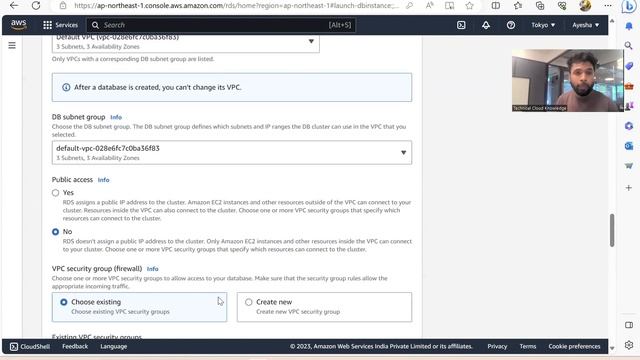Open browser settings ellipsis menu
Screen dimensions: 640x360
(x=608, y=6)
